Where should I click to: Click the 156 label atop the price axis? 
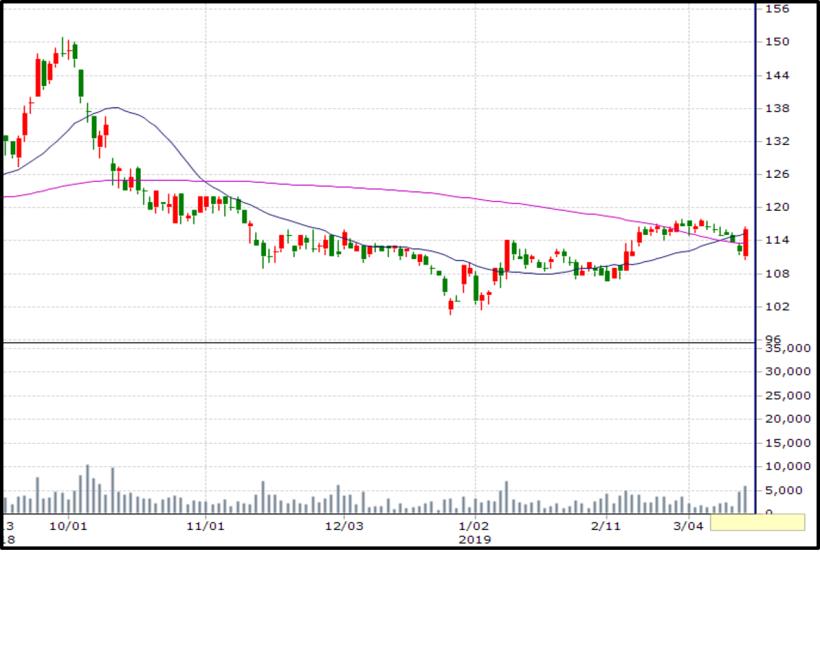click(777, 9)
